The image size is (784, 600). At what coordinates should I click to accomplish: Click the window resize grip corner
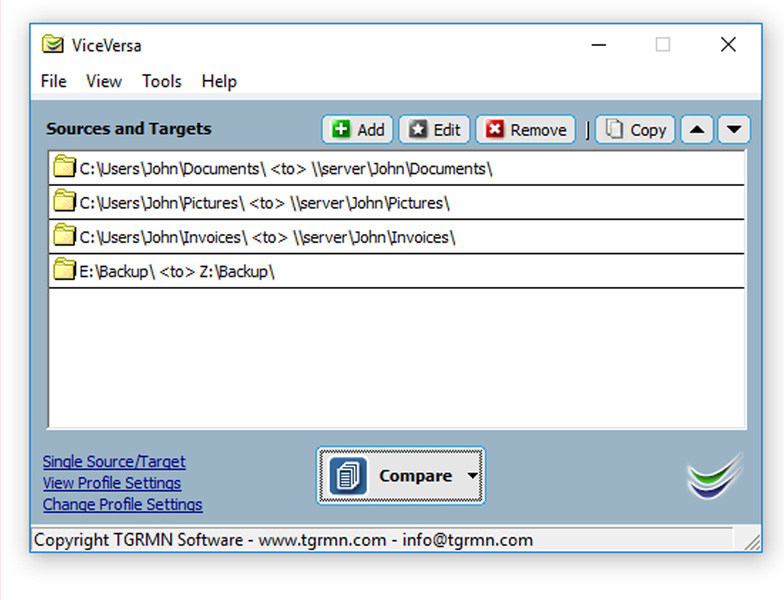click(x=752, y=542)
